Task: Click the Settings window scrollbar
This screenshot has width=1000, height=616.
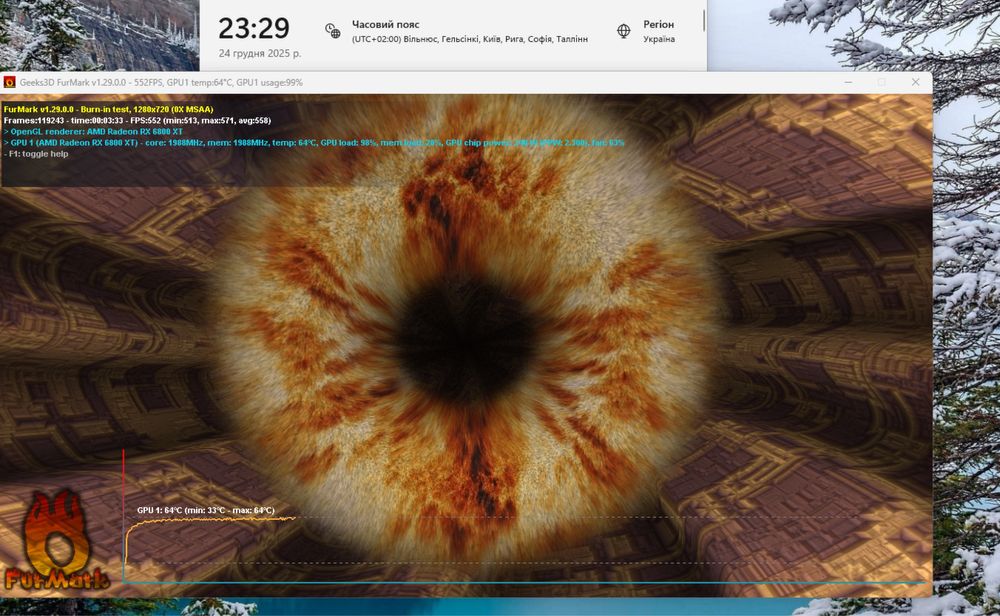Action: tap(704, 20)
